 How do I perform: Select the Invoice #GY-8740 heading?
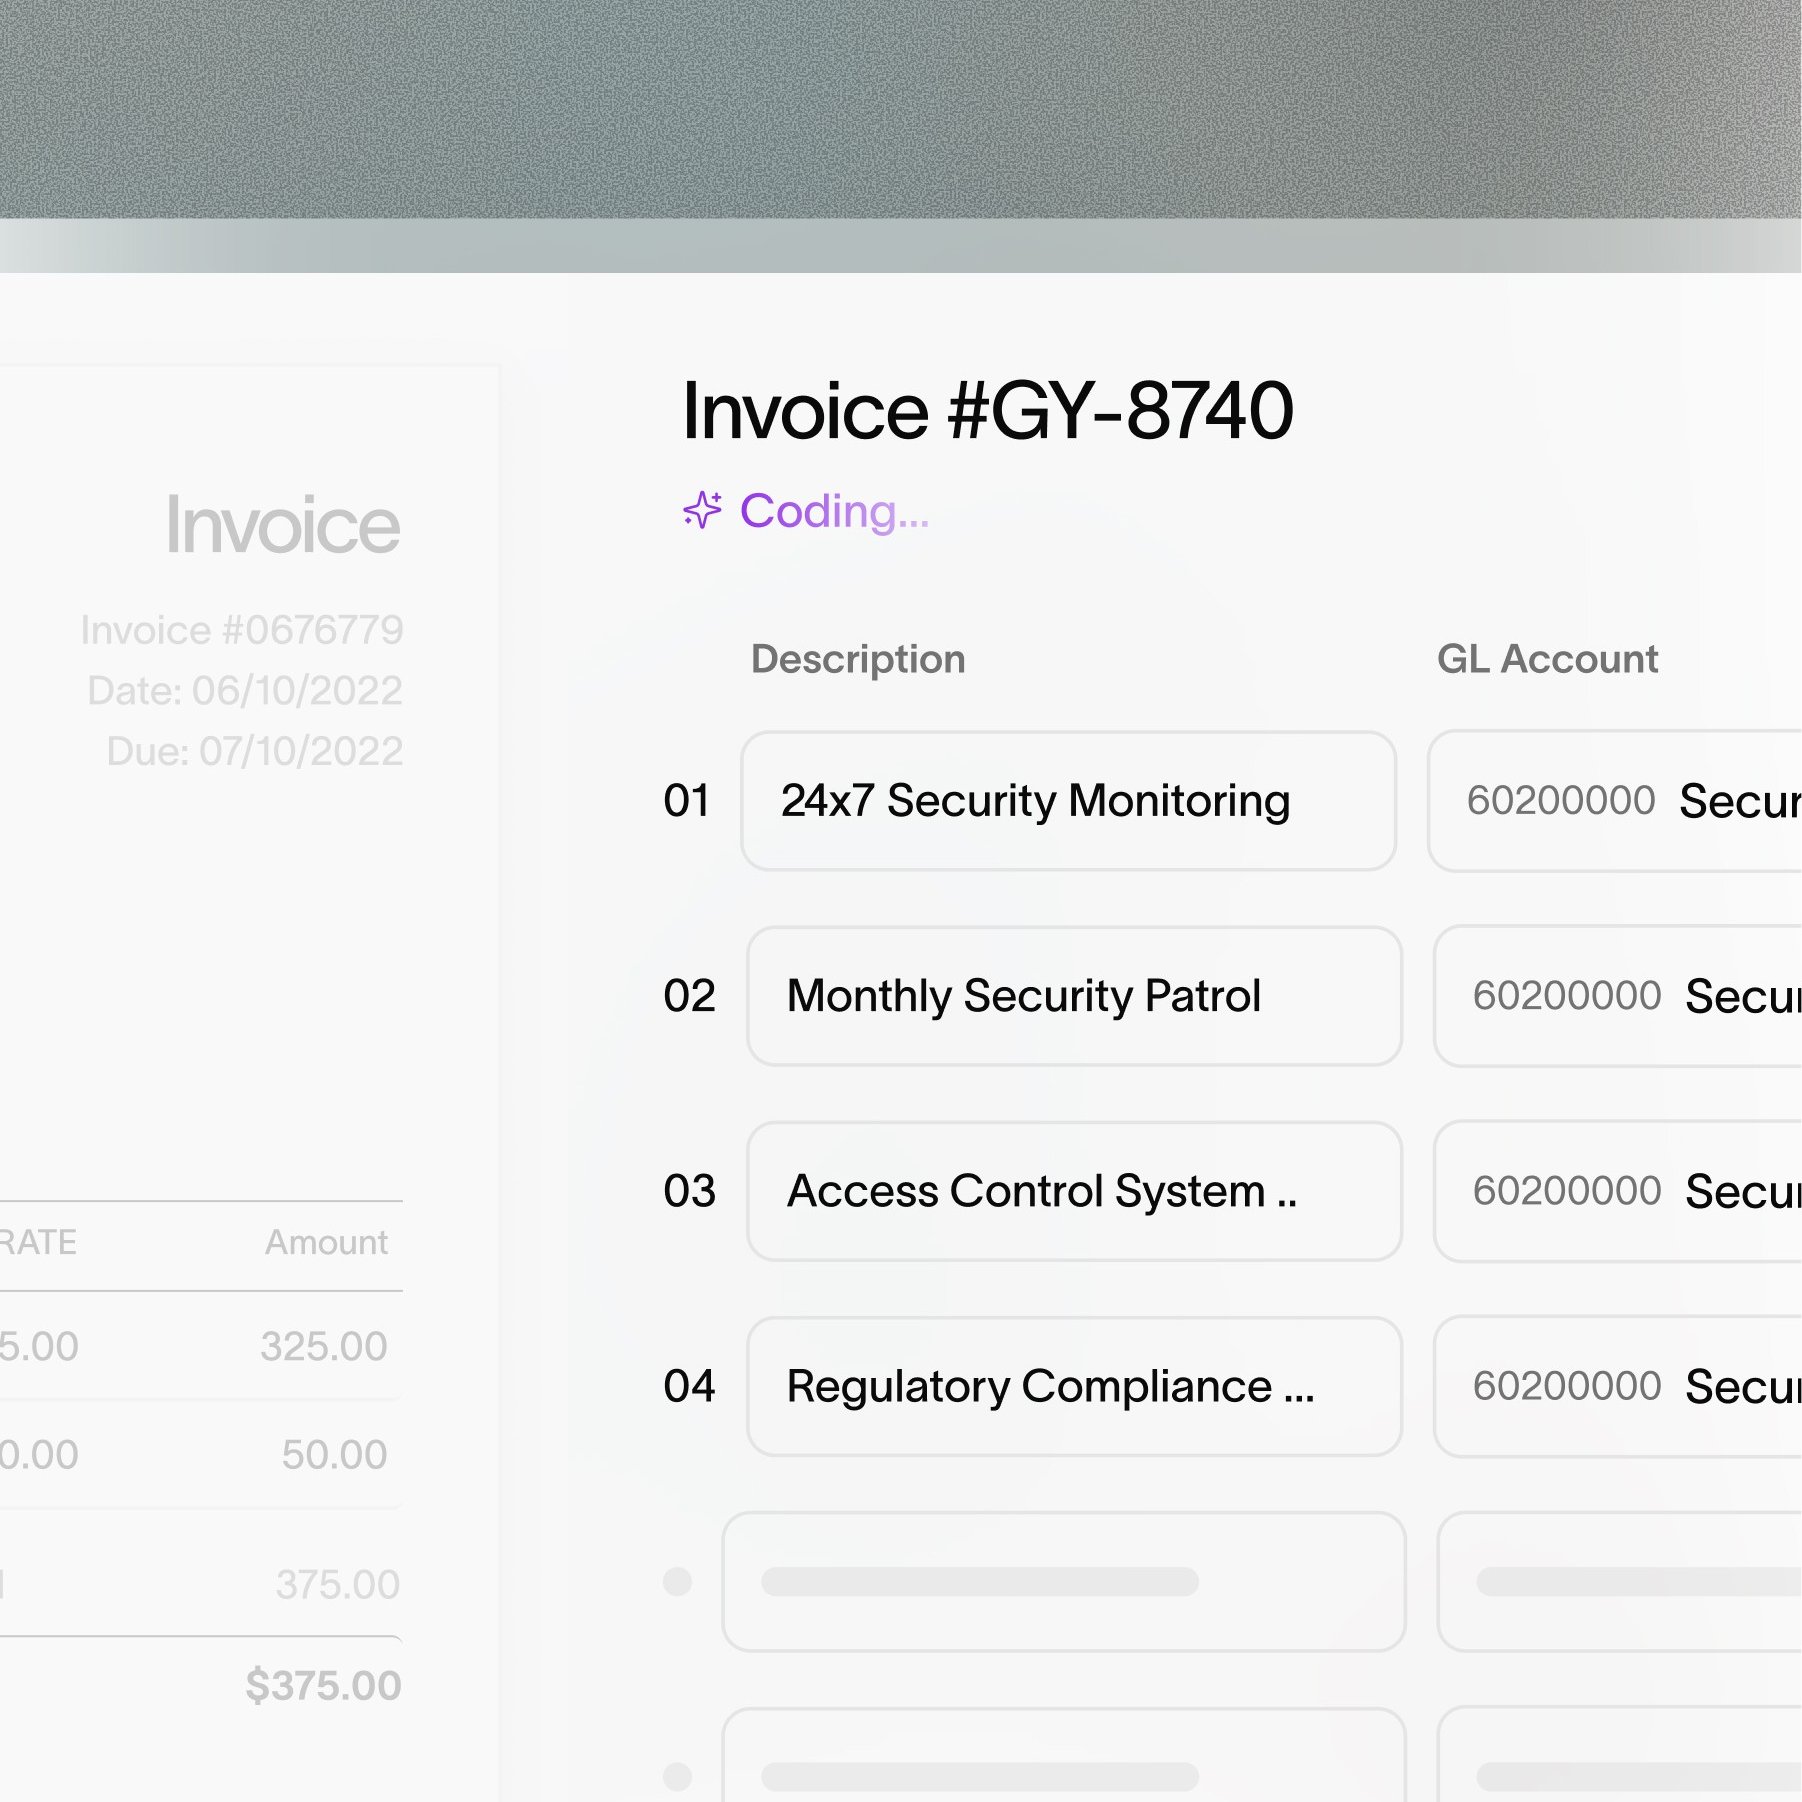(987, 410)
